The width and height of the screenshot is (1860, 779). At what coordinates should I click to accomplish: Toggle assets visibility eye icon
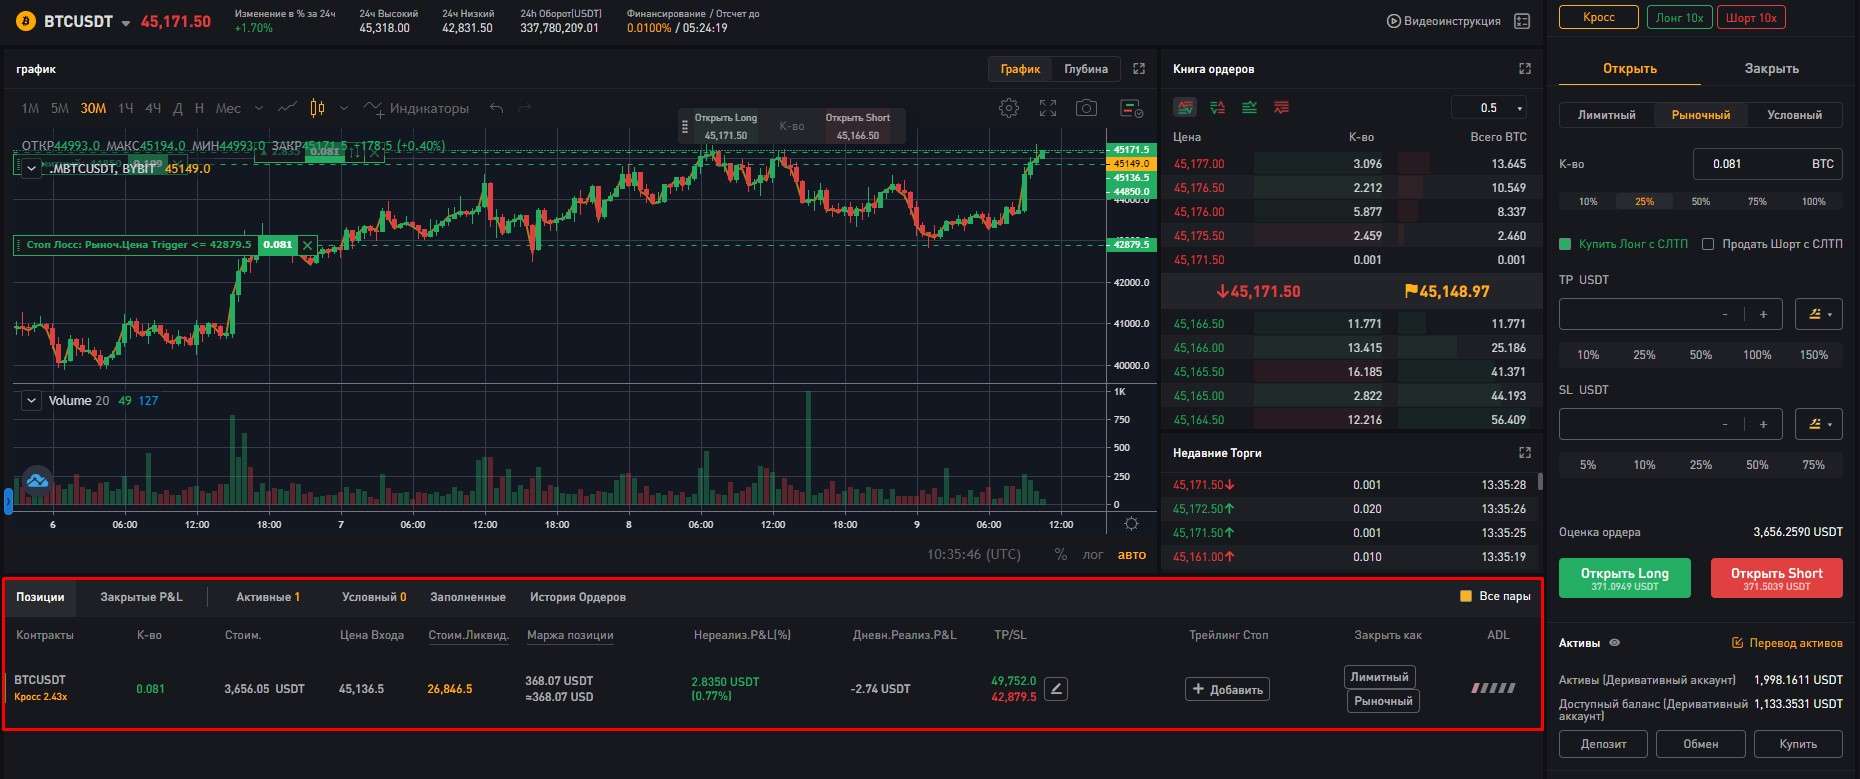[1614, 643]
